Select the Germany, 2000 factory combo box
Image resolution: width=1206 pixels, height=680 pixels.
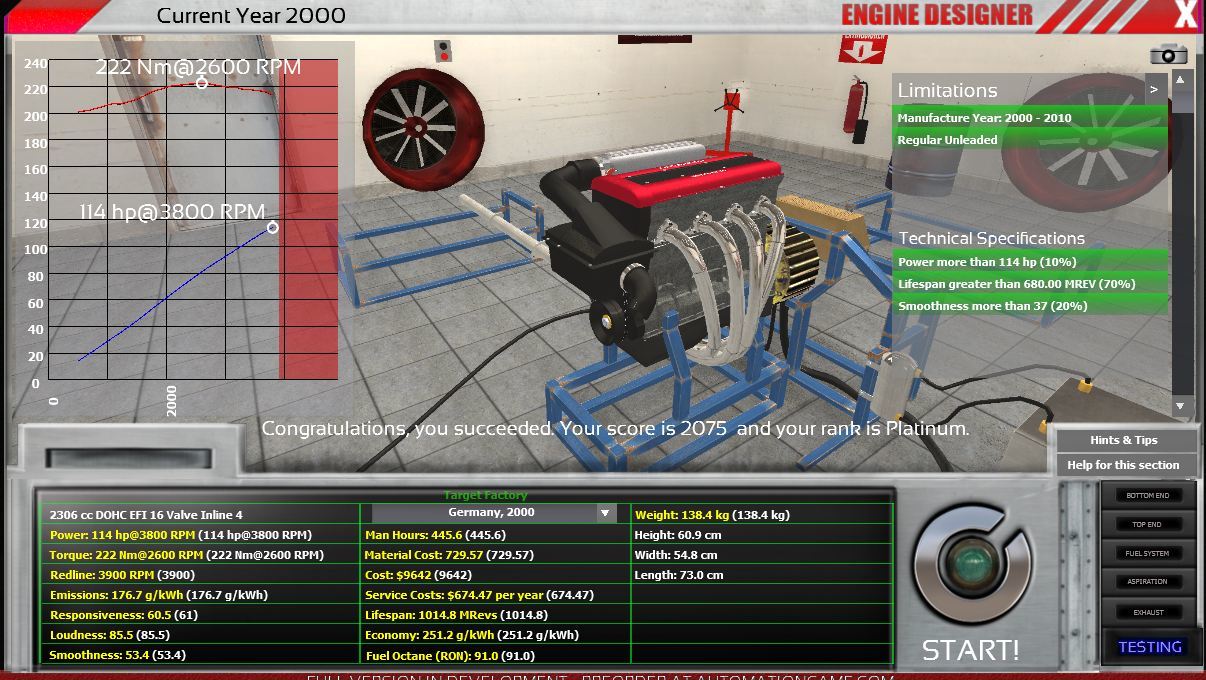pos(492,513)
